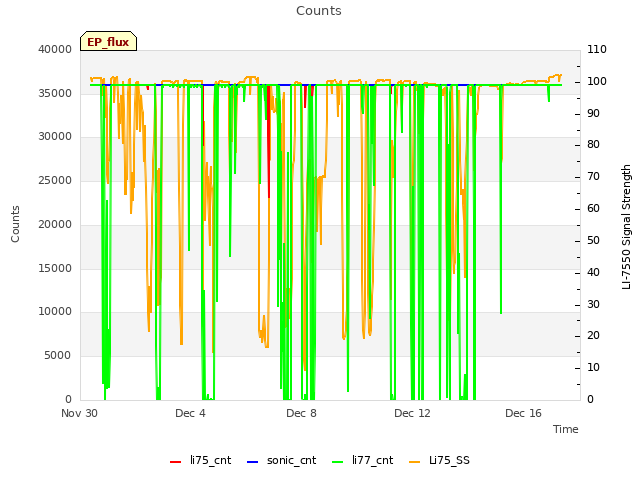Image resolution: width=640 pixels, height=480 pixels.
Task: Toggle the li77_cnt legend entry
Action: click(x=362, y=460)
